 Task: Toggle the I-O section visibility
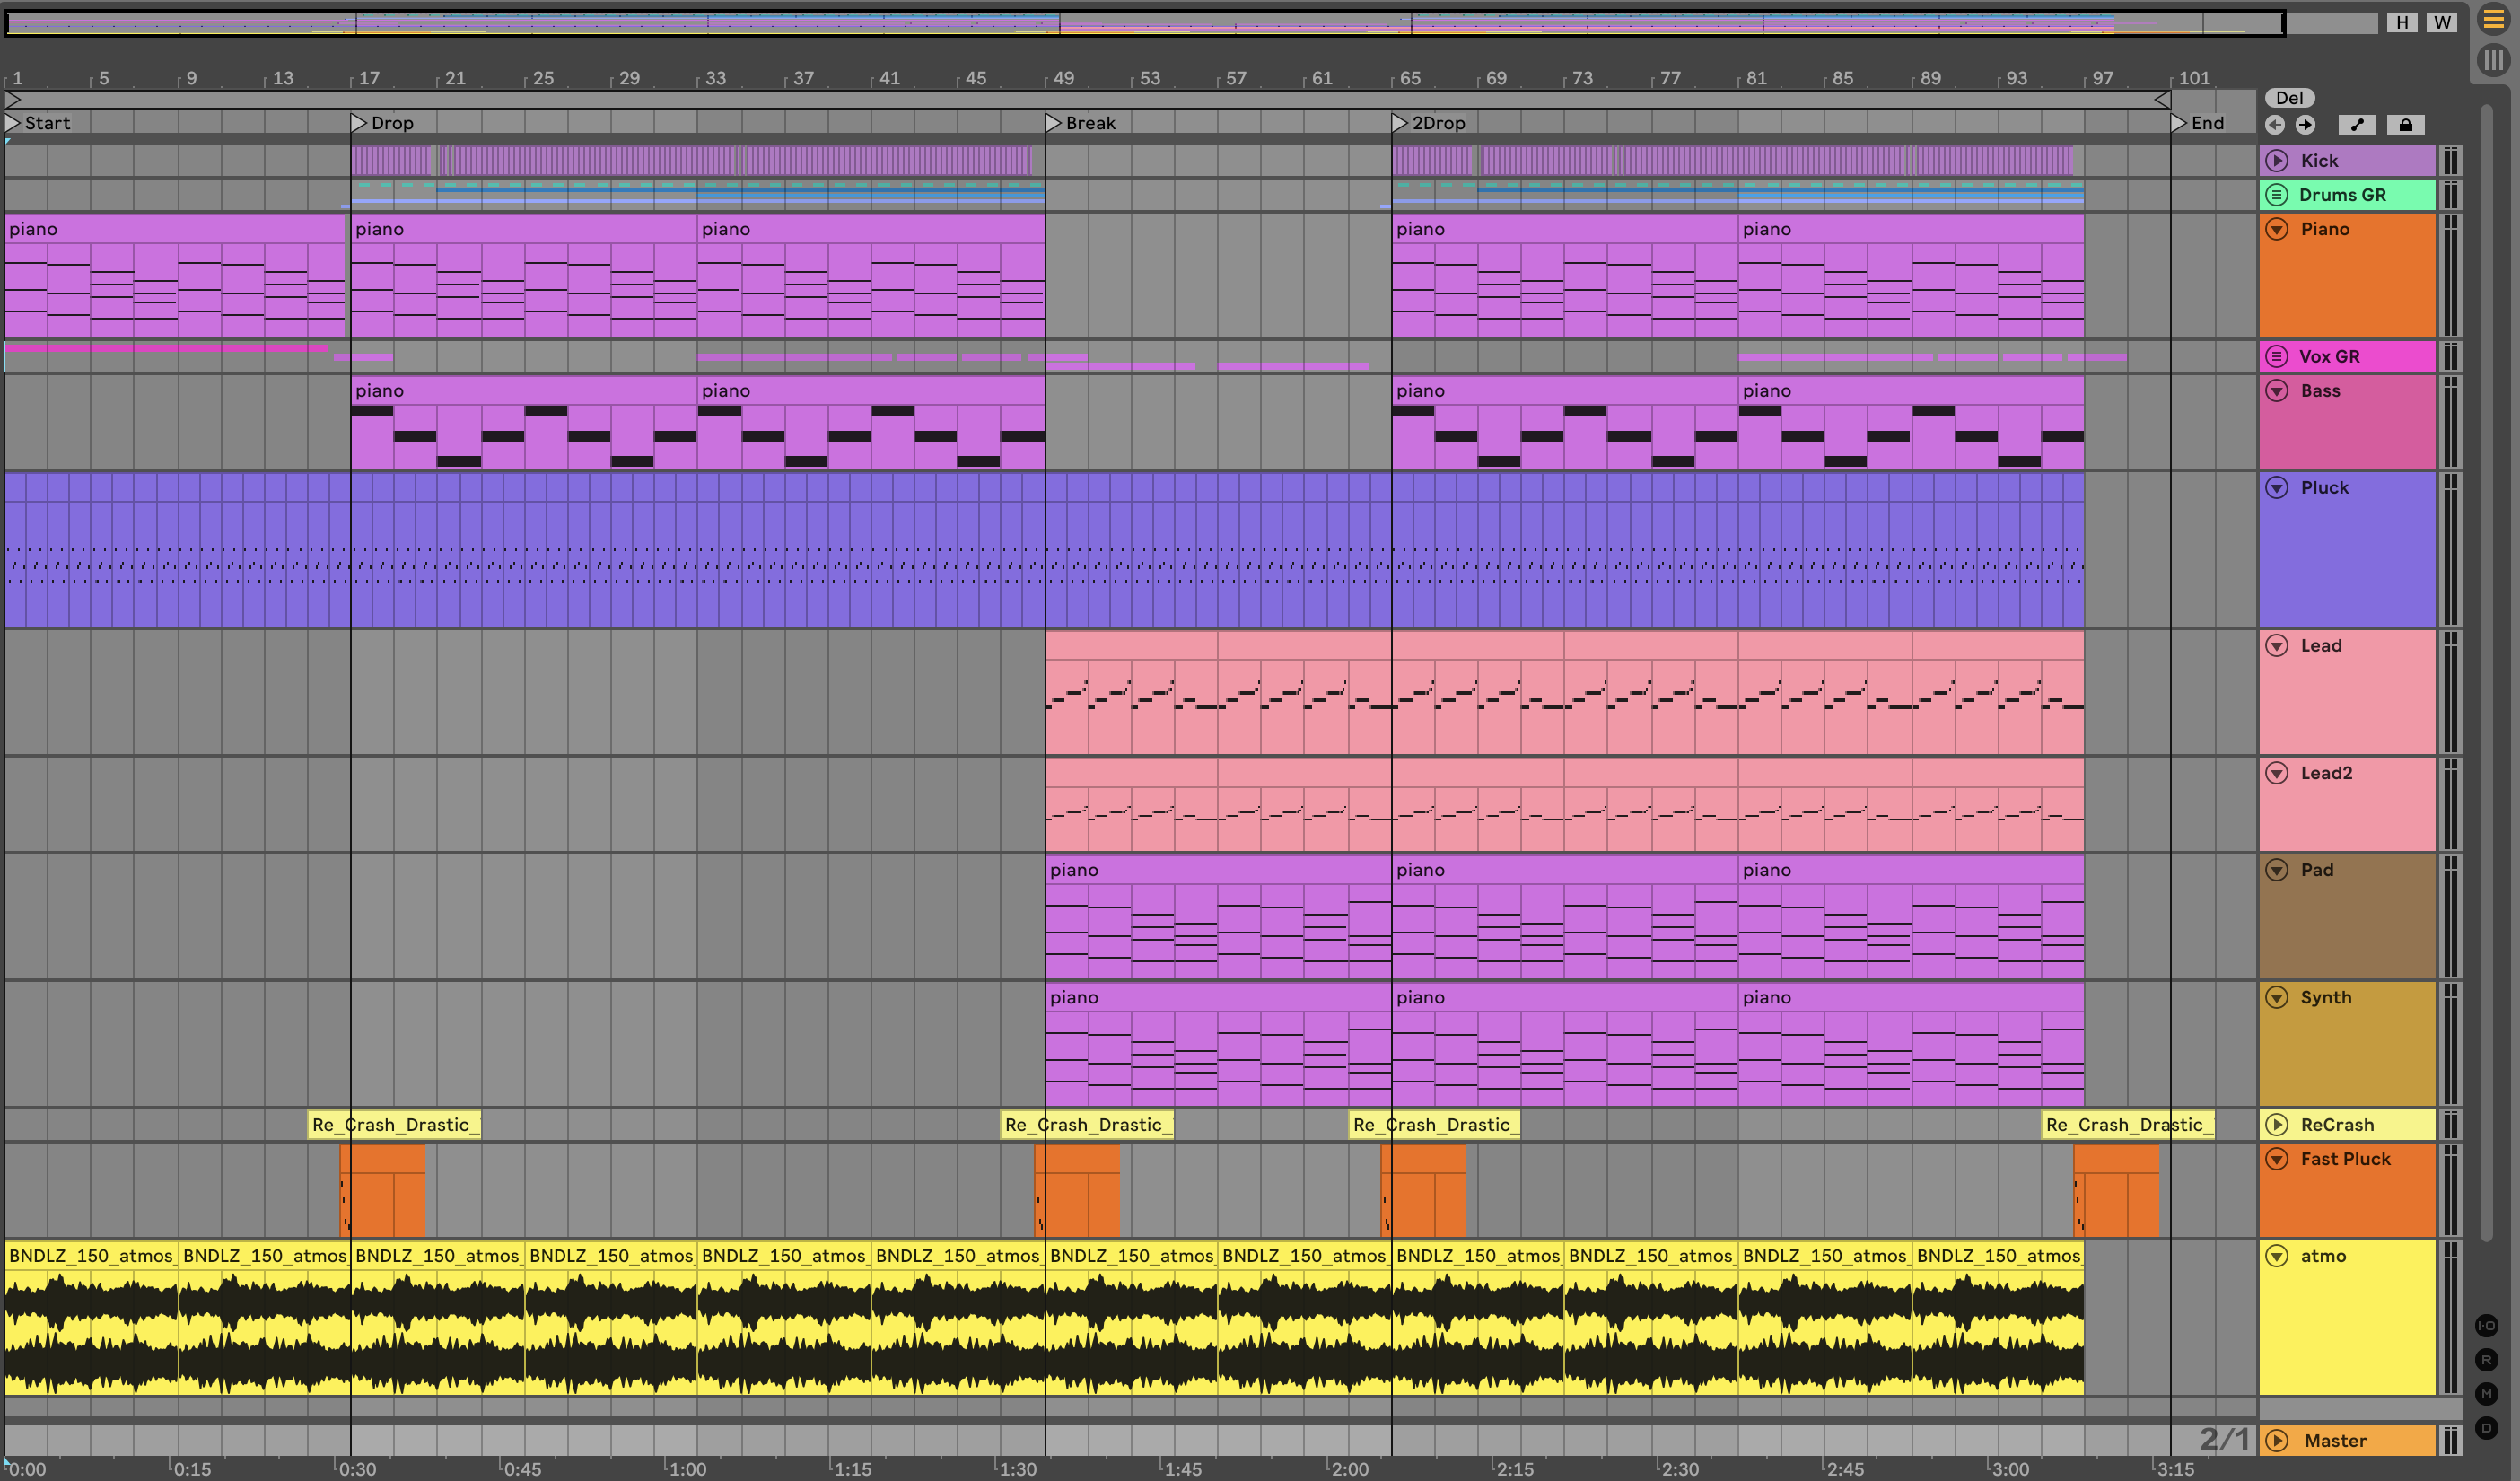click(2486, 1326)
